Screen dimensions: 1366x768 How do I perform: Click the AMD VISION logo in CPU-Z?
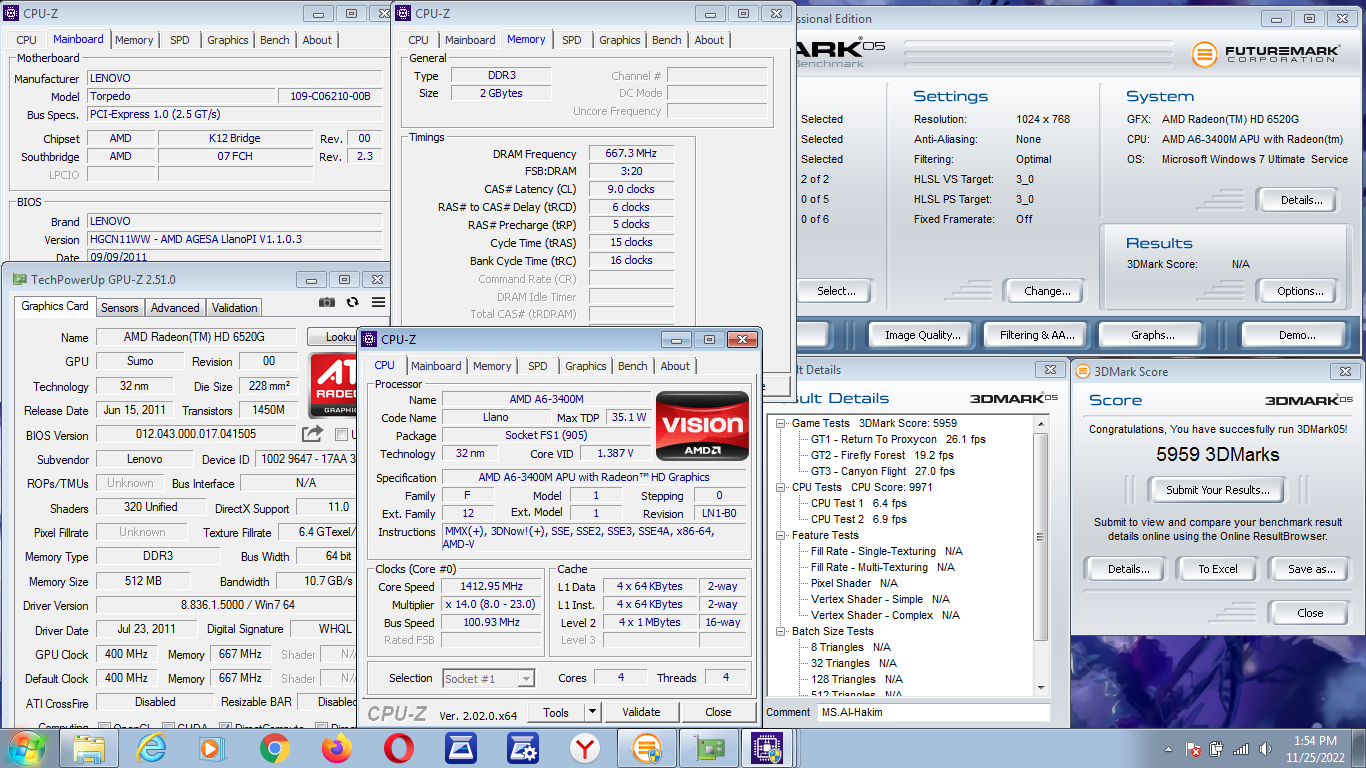tap(702, 426)
